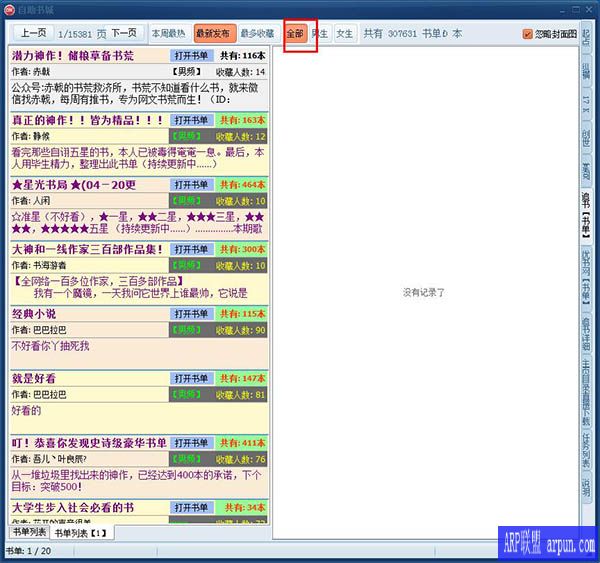The image size is (600, 563).
Task: Select the 最多收藏 sort filter
Action: [257, 33]
